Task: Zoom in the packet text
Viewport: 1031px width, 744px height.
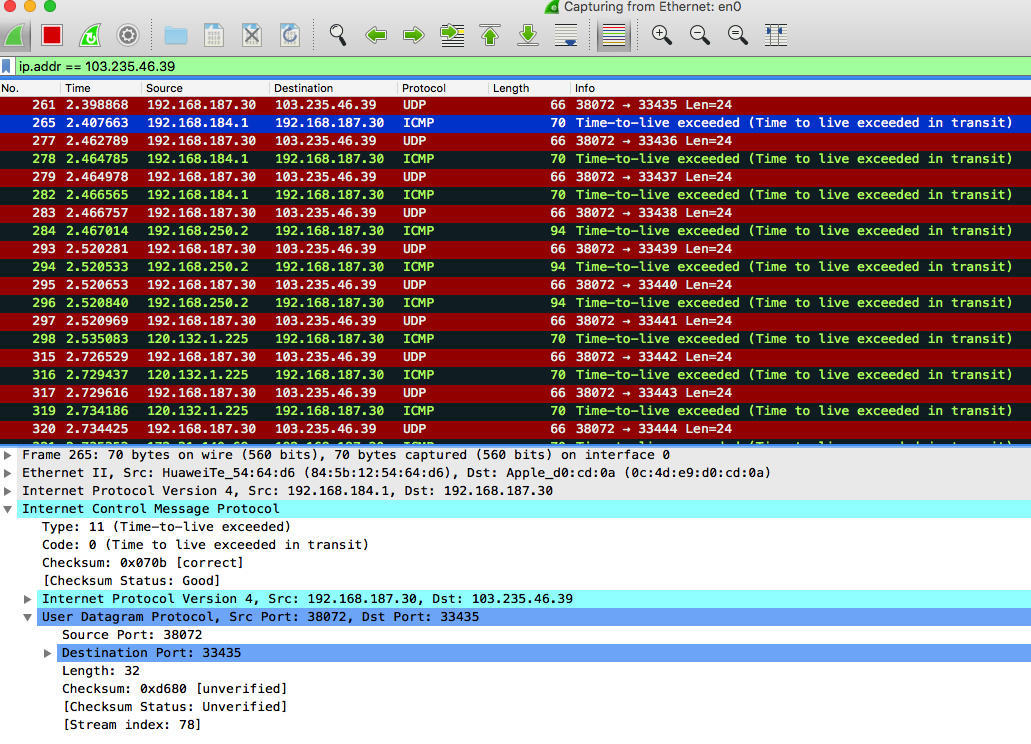Action: click(x=661, y=35)
